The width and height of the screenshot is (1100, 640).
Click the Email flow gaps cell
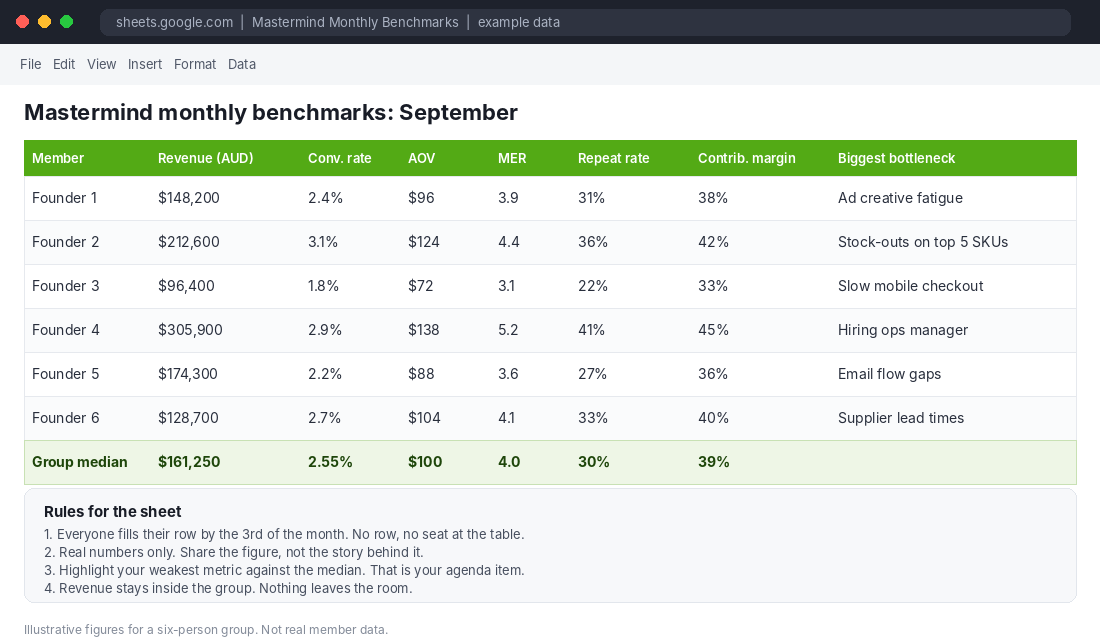(890, 374)
